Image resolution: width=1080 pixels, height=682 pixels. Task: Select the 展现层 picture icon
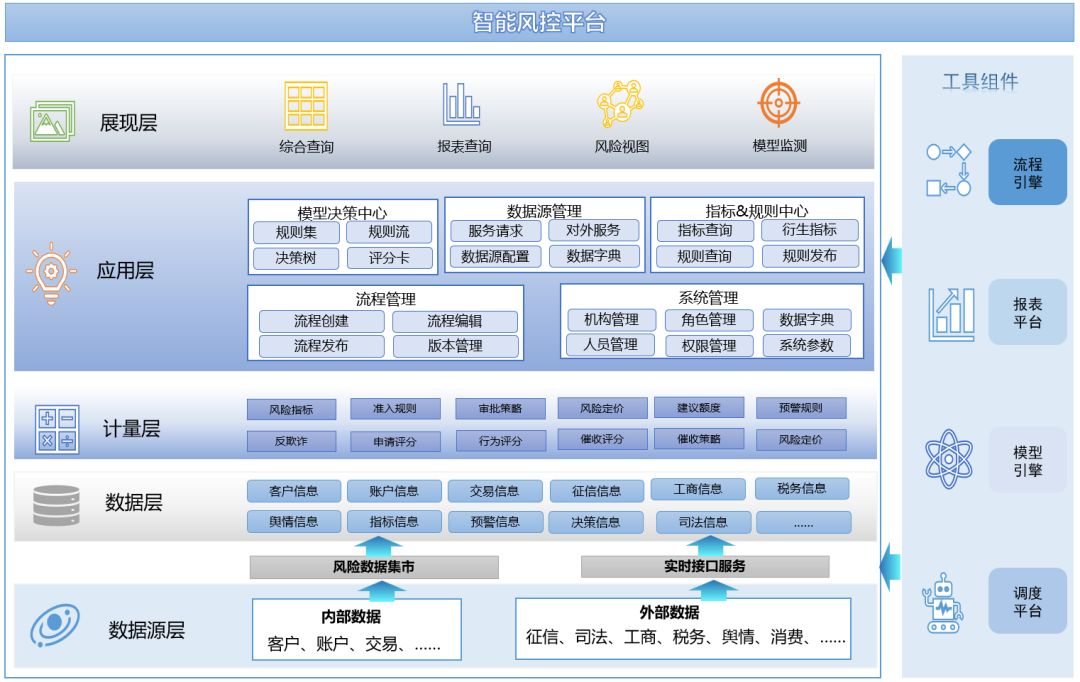pyautogui.click(x=51, y=122)
